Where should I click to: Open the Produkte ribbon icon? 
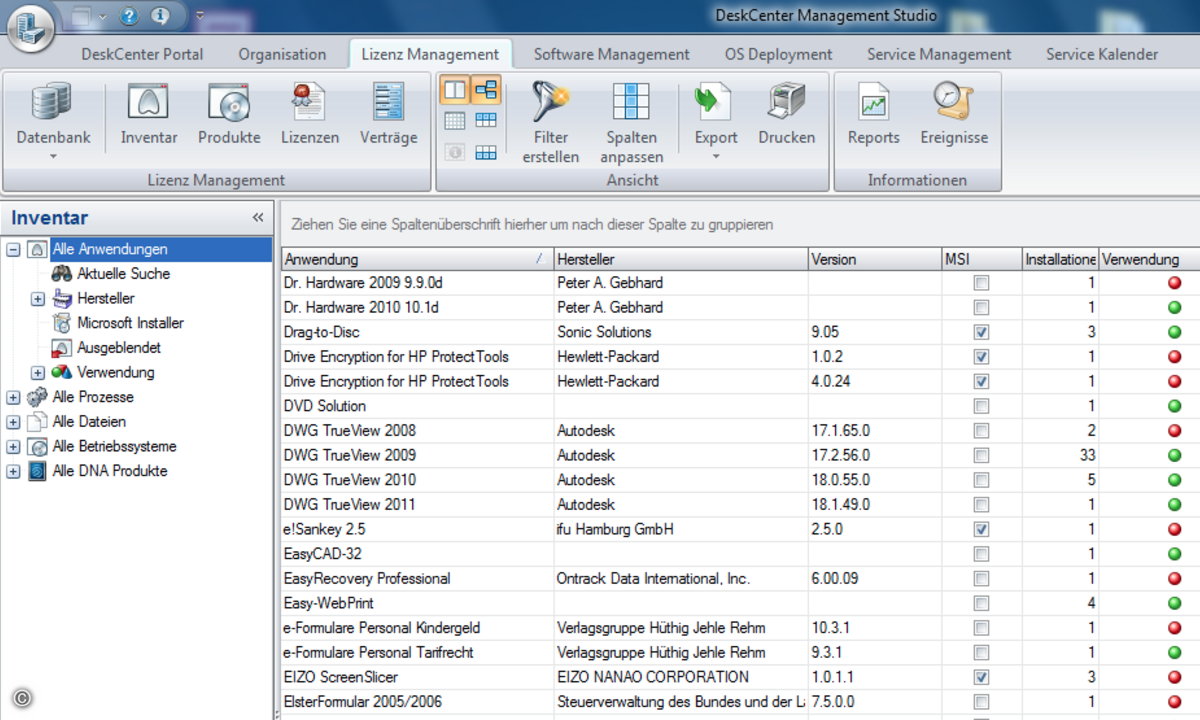[x=229, y=103]
